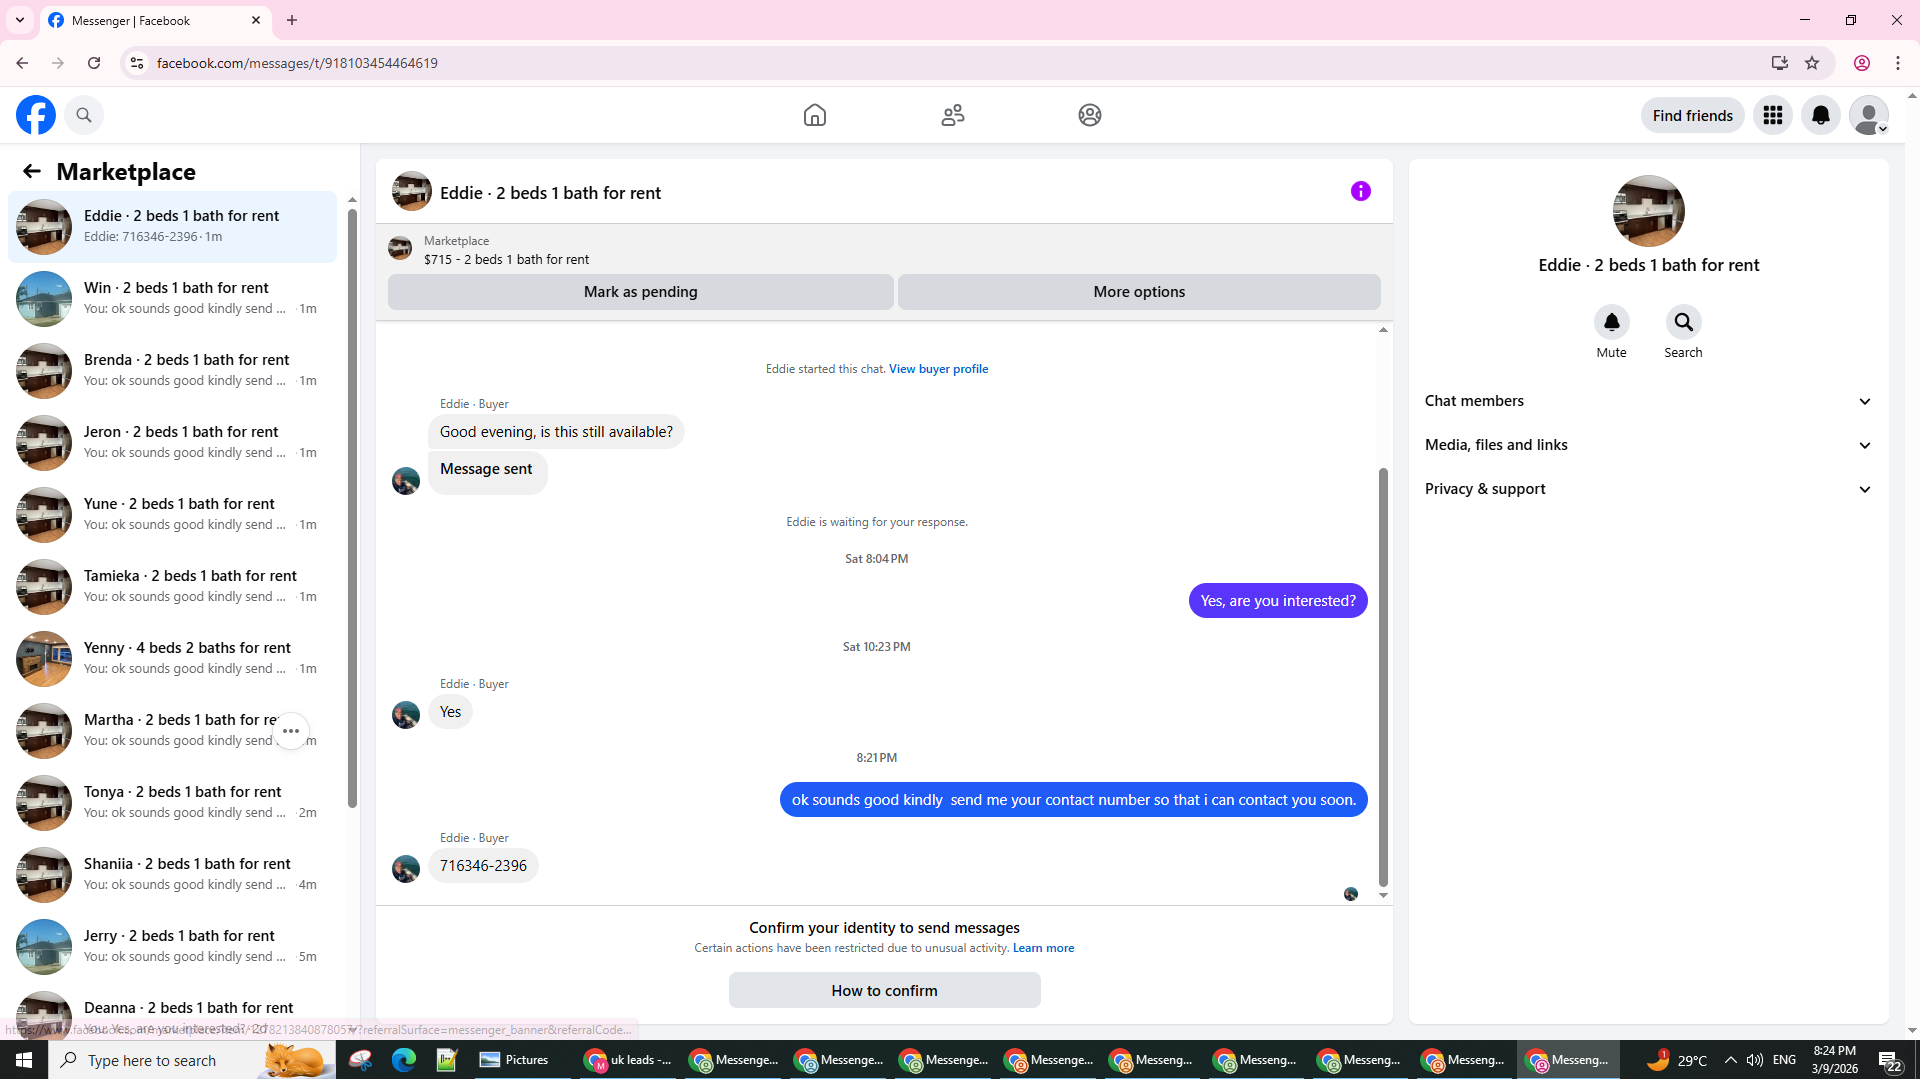Expand Chat members section
The height and width of the screenshot is (1079, 1920).
click(x=1648, y=401)
